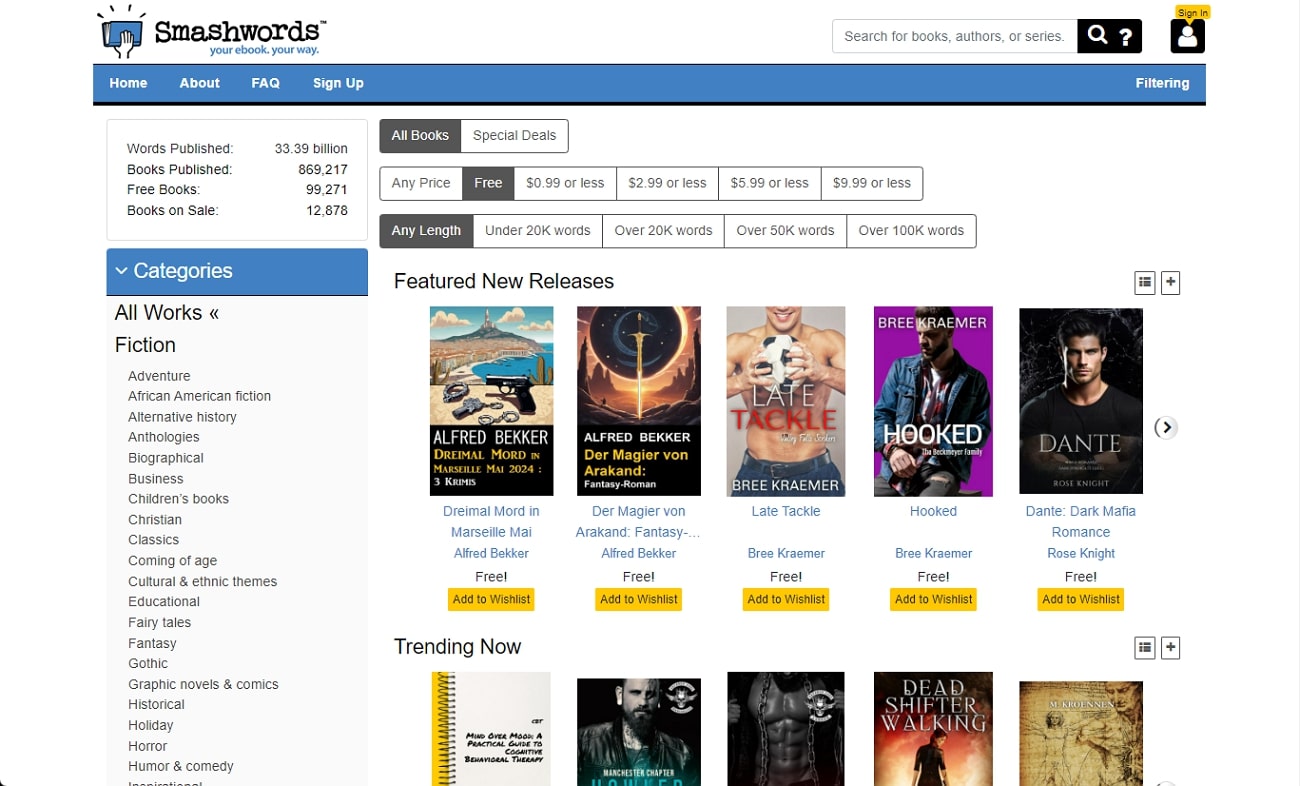Choose Free price filter
Image resolution: width=1300 pixels, height=786 pixels.
pos(488,183)
